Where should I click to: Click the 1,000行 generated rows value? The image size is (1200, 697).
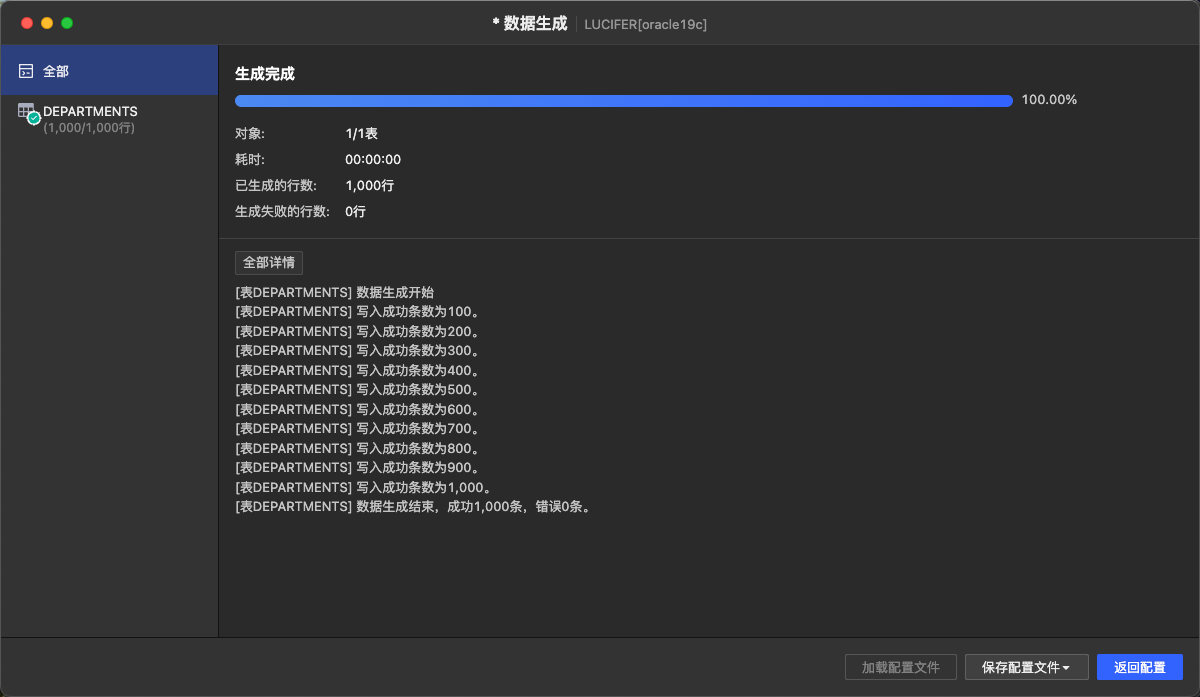click(x=369, y=185)
